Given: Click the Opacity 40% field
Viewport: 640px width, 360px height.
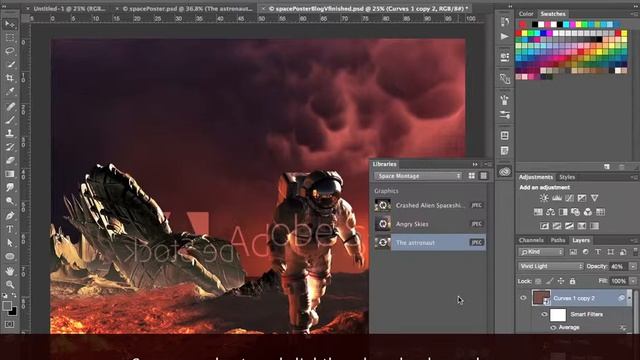Looking at the screenshot, I should tap(618, 266).
